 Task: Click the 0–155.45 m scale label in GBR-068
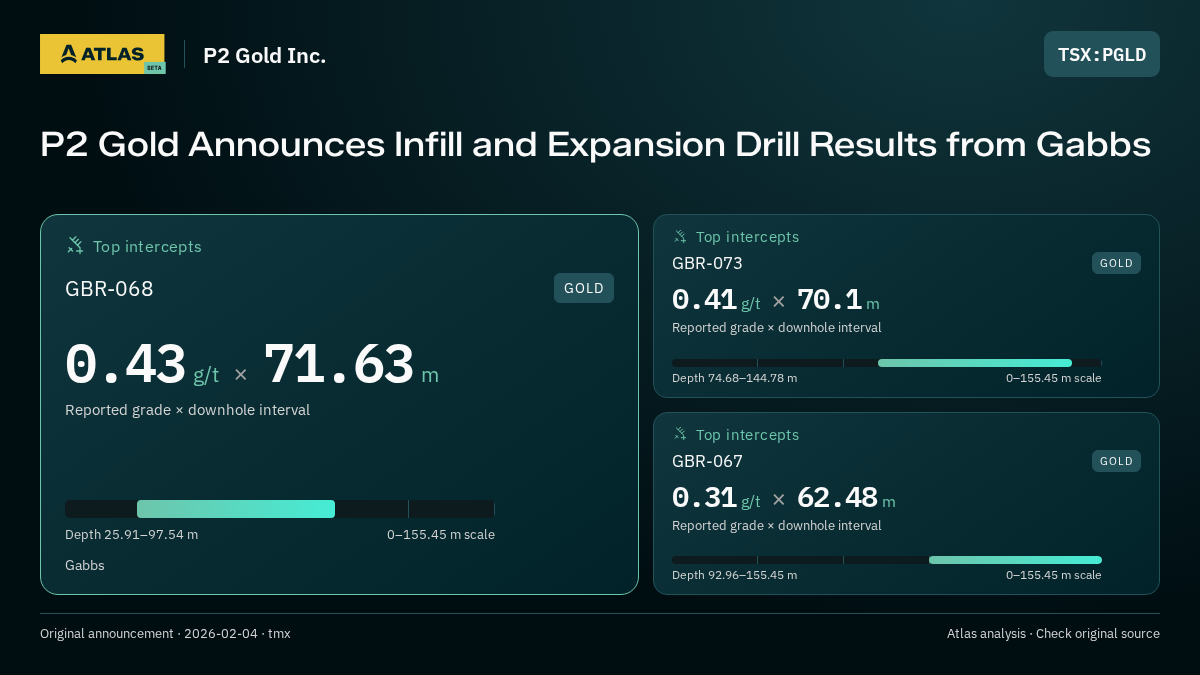coord(441,535)
